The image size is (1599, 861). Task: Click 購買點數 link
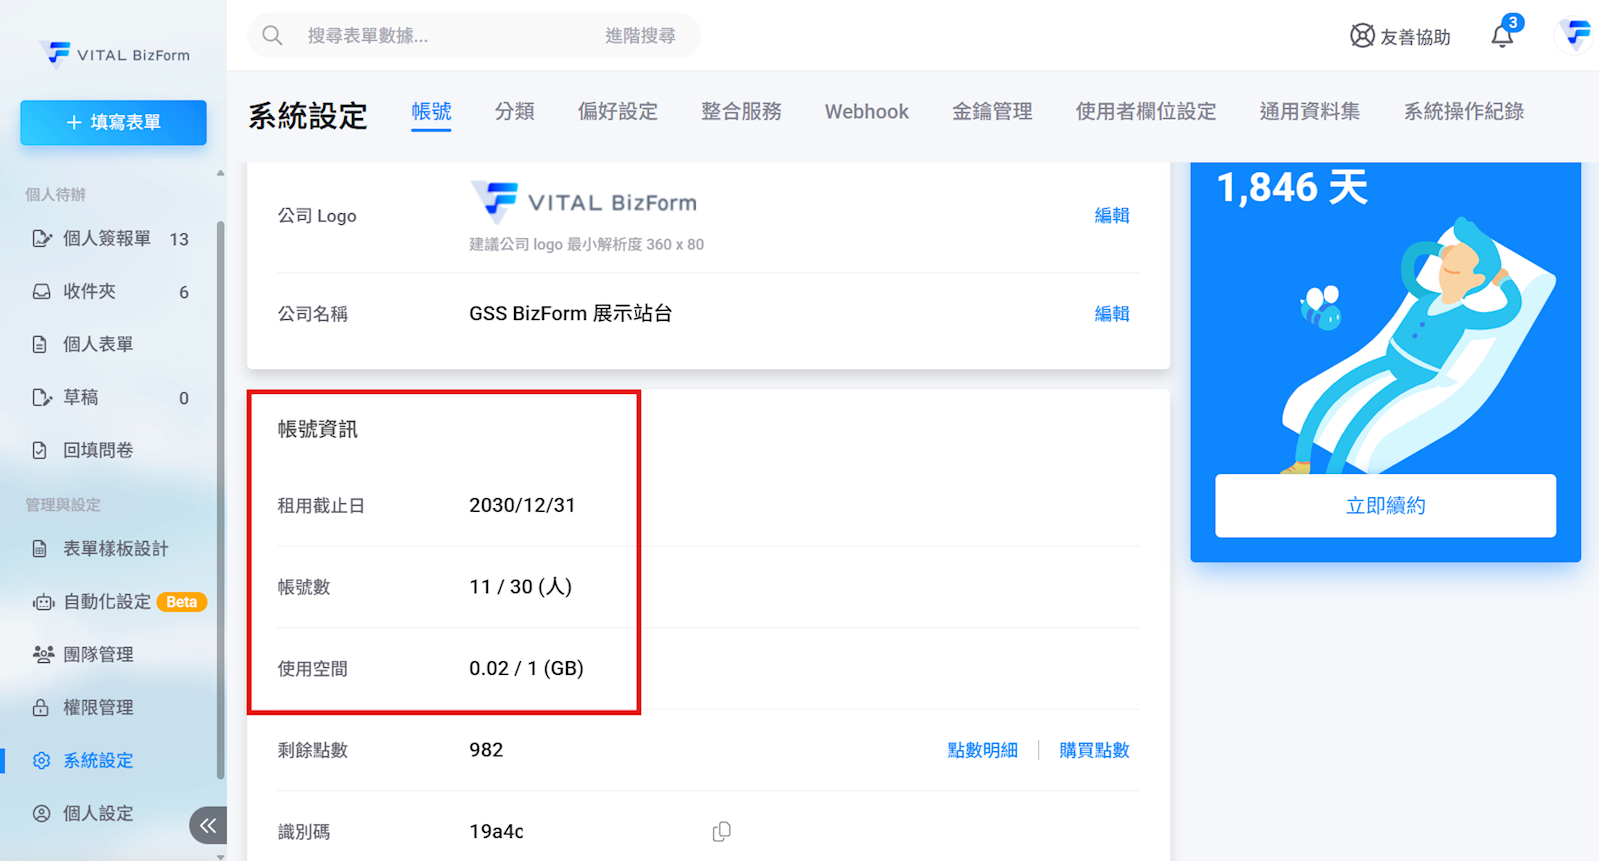point(1093,750)
